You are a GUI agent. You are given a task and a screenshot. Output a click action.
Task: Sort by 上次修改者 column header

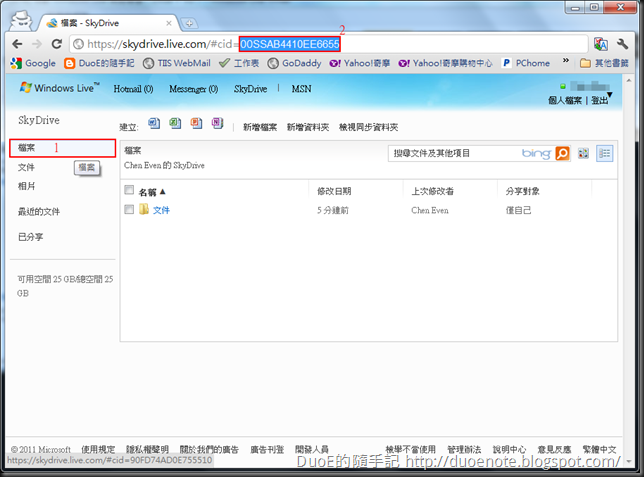pyautogui.click(x=432, y=191)
